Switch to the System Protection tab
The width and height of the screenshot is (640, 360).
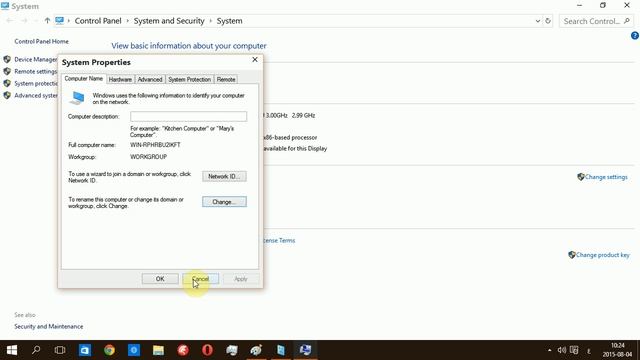189,79
